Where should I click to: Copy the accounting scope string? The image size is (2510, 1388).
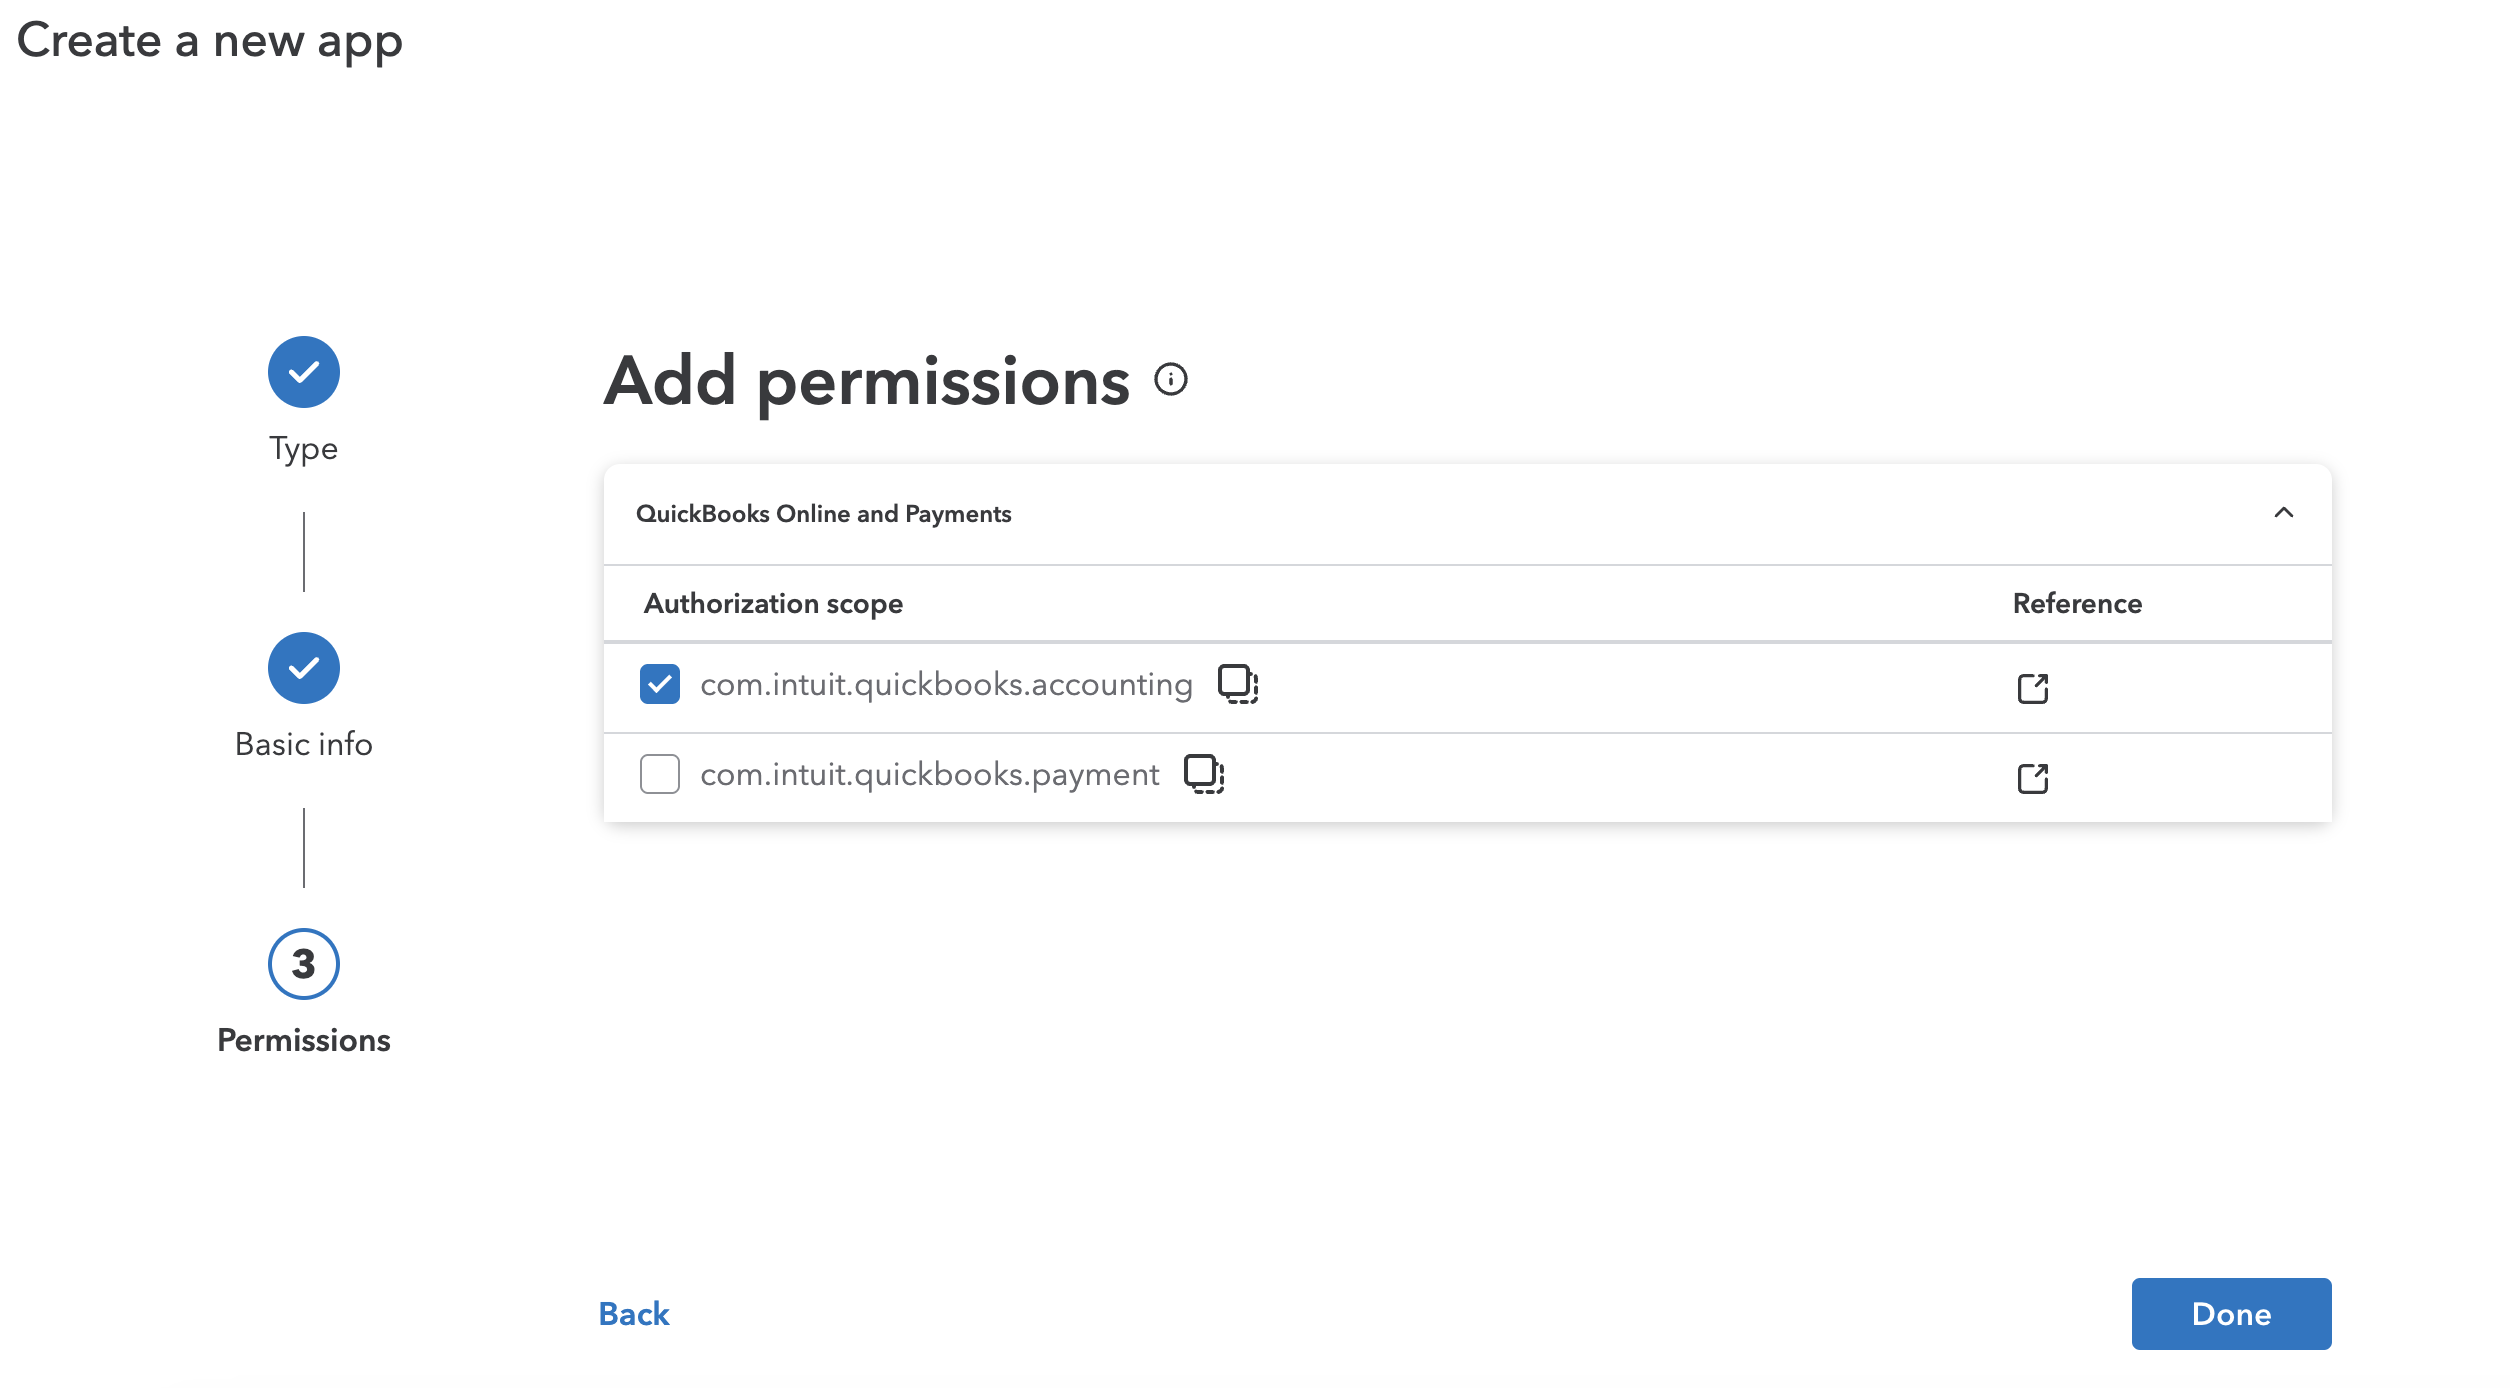coord(1237,684)
